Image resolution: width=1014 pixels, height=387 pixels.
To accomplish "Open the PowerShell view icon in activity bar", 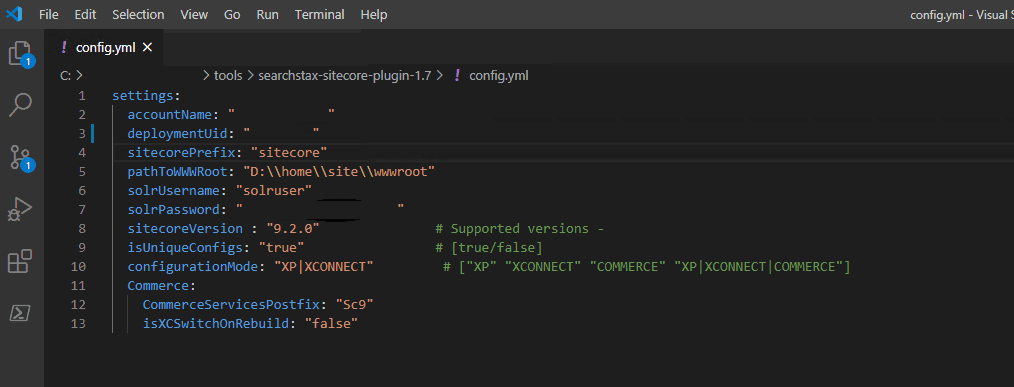I will [x=20, y=313].
